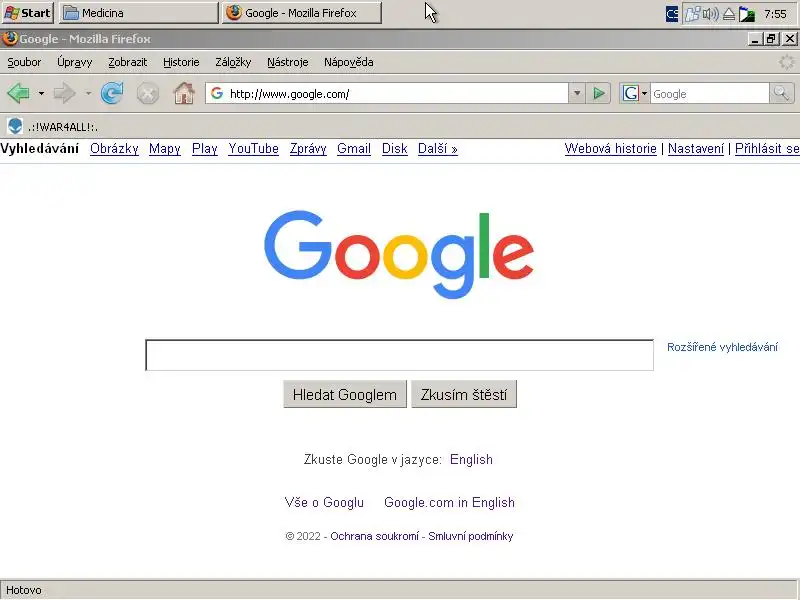Screen dimensions: 800x600
Task: Click the Google favicon in address bar
Action: point(217,93)
